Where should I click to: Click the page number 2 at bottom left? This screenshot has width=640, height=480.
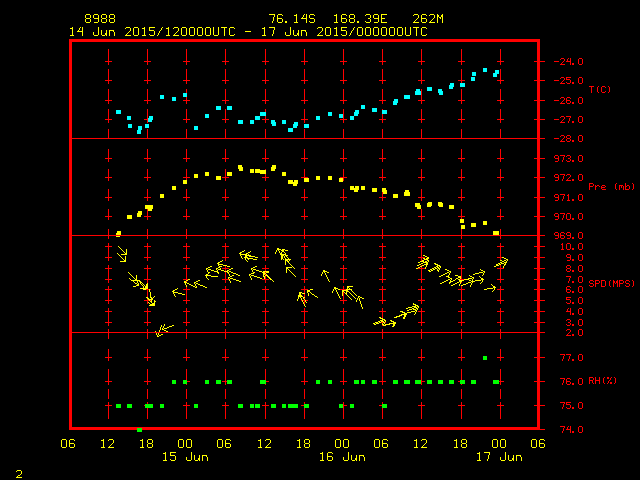click(x=19, y=474)
